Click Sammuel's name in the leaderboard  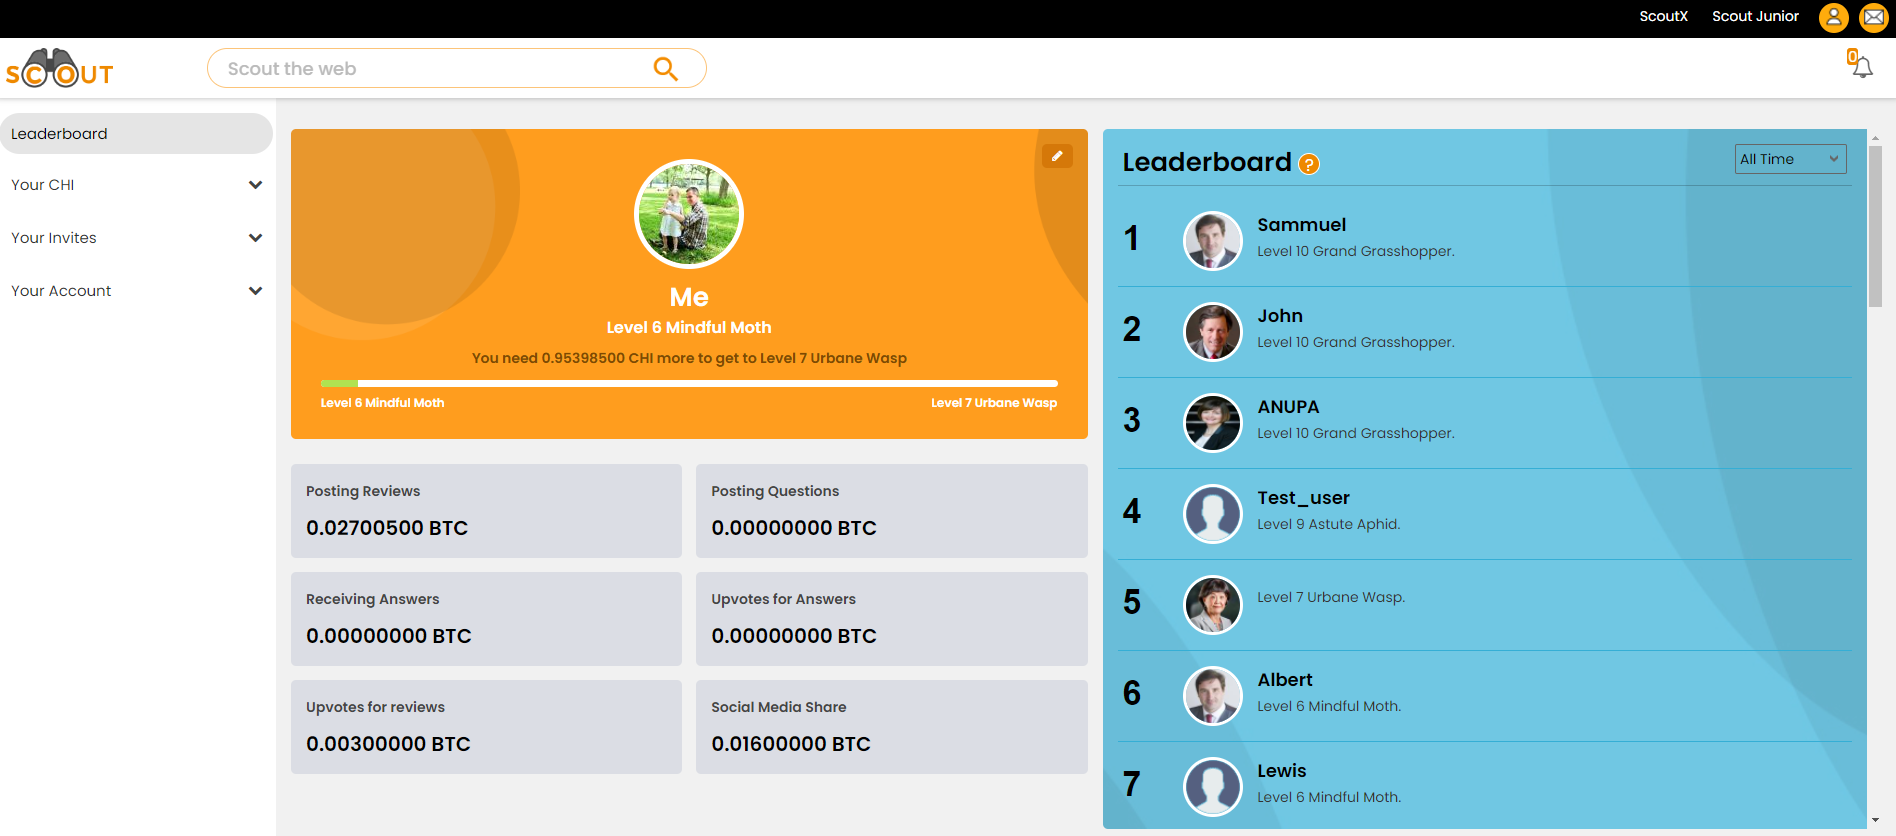click(x=1301, y=225)
